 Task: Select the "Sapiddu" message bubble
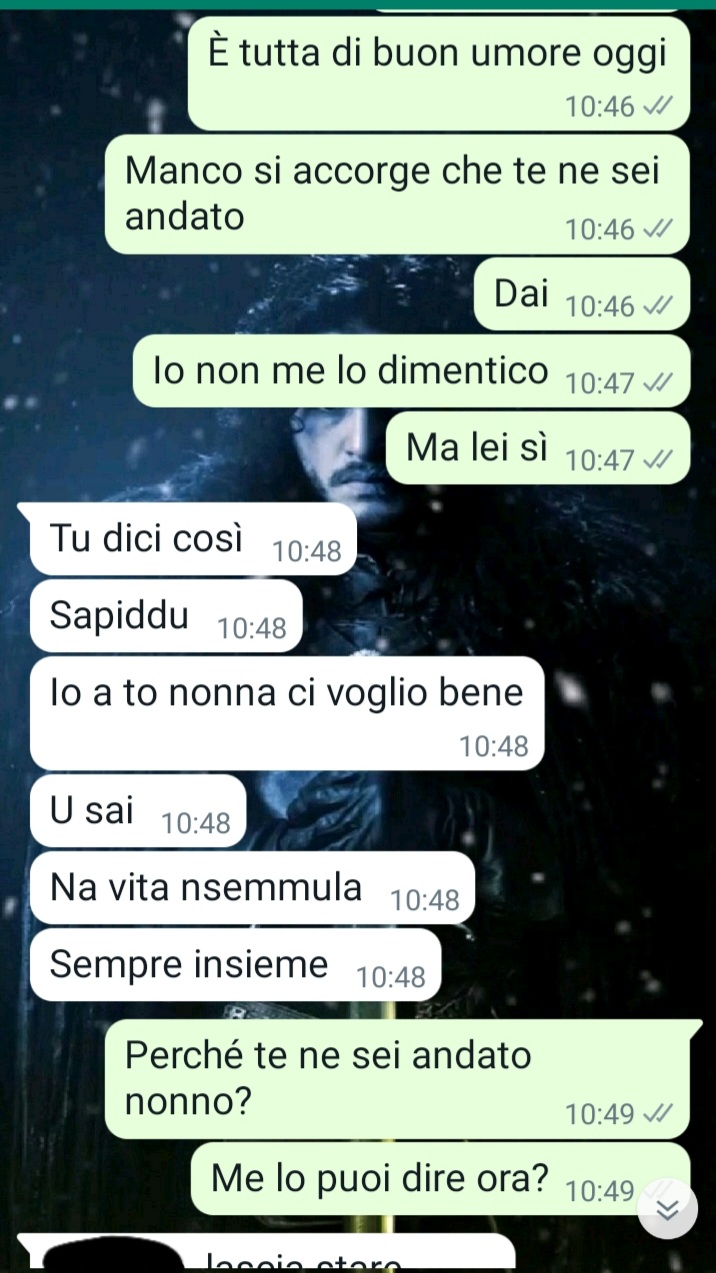[166, 616]
